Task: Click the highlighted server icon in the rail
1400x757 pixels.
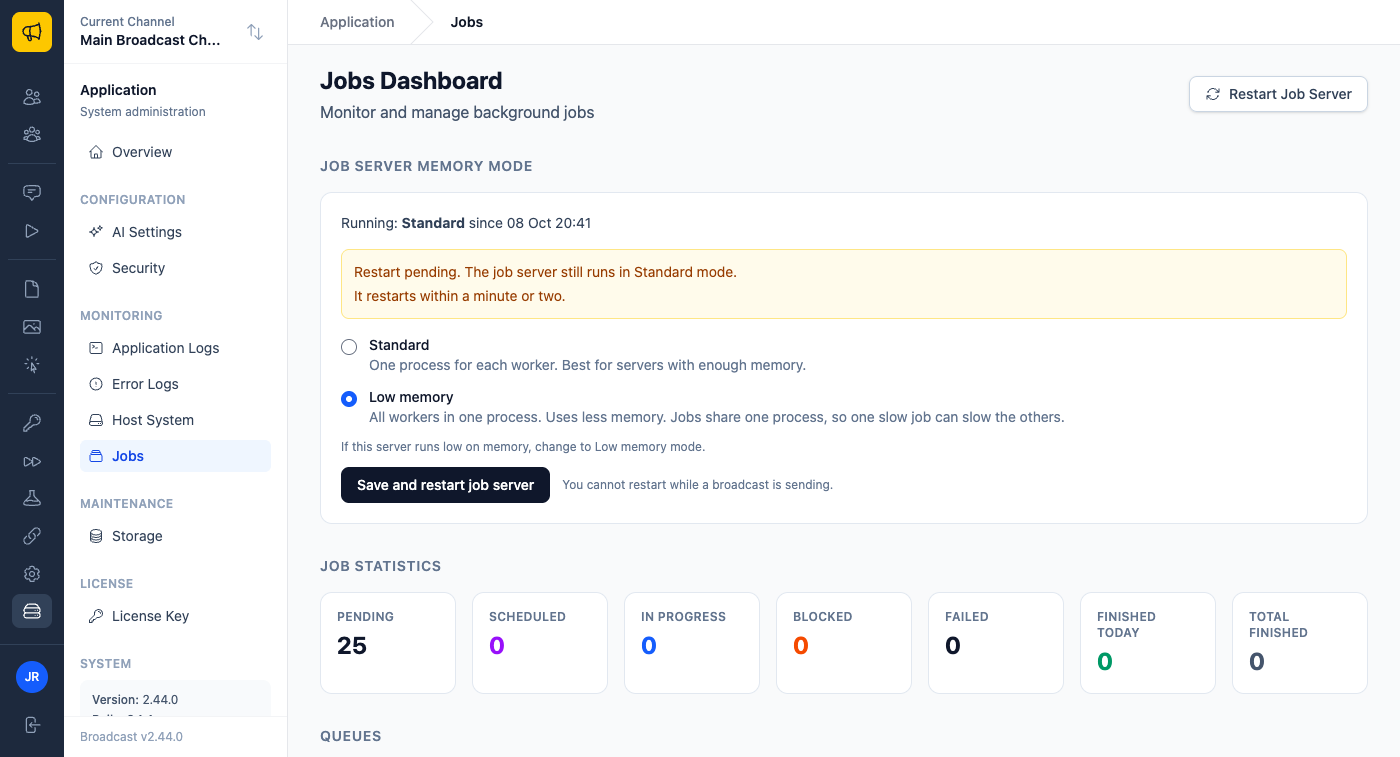Action: pyautogui.click(x=32, y=611)
